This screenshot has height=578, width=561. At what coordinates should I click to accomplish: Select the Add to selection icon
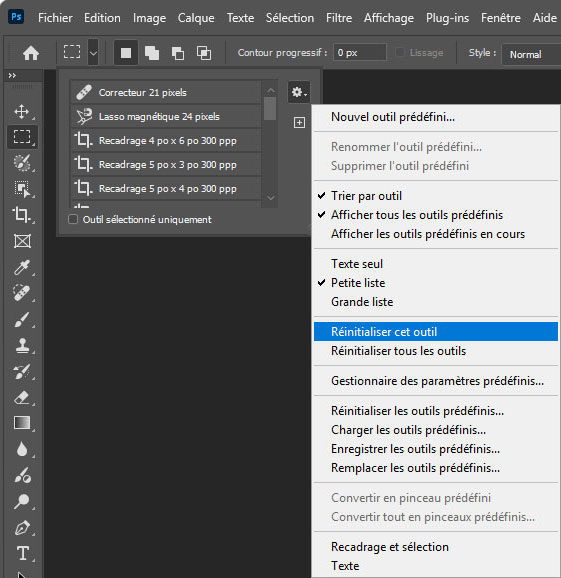(152, 53)
